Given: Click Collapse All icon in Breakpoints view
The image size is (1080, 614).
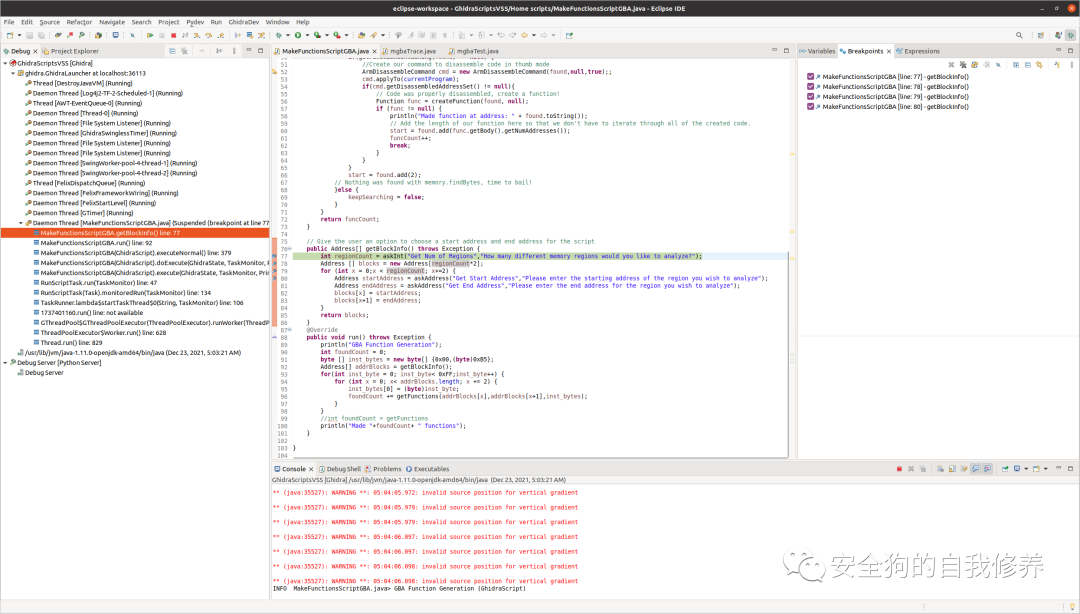Looking at the screenshot, I should (x=1028, y=65).
